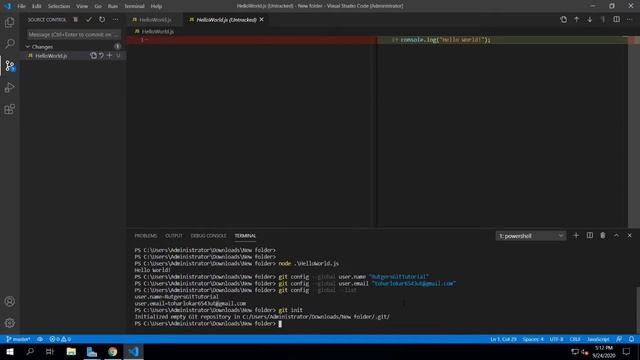Open the View menu
Viewport: 640px width, 360px height.
[x=82, y=6]
